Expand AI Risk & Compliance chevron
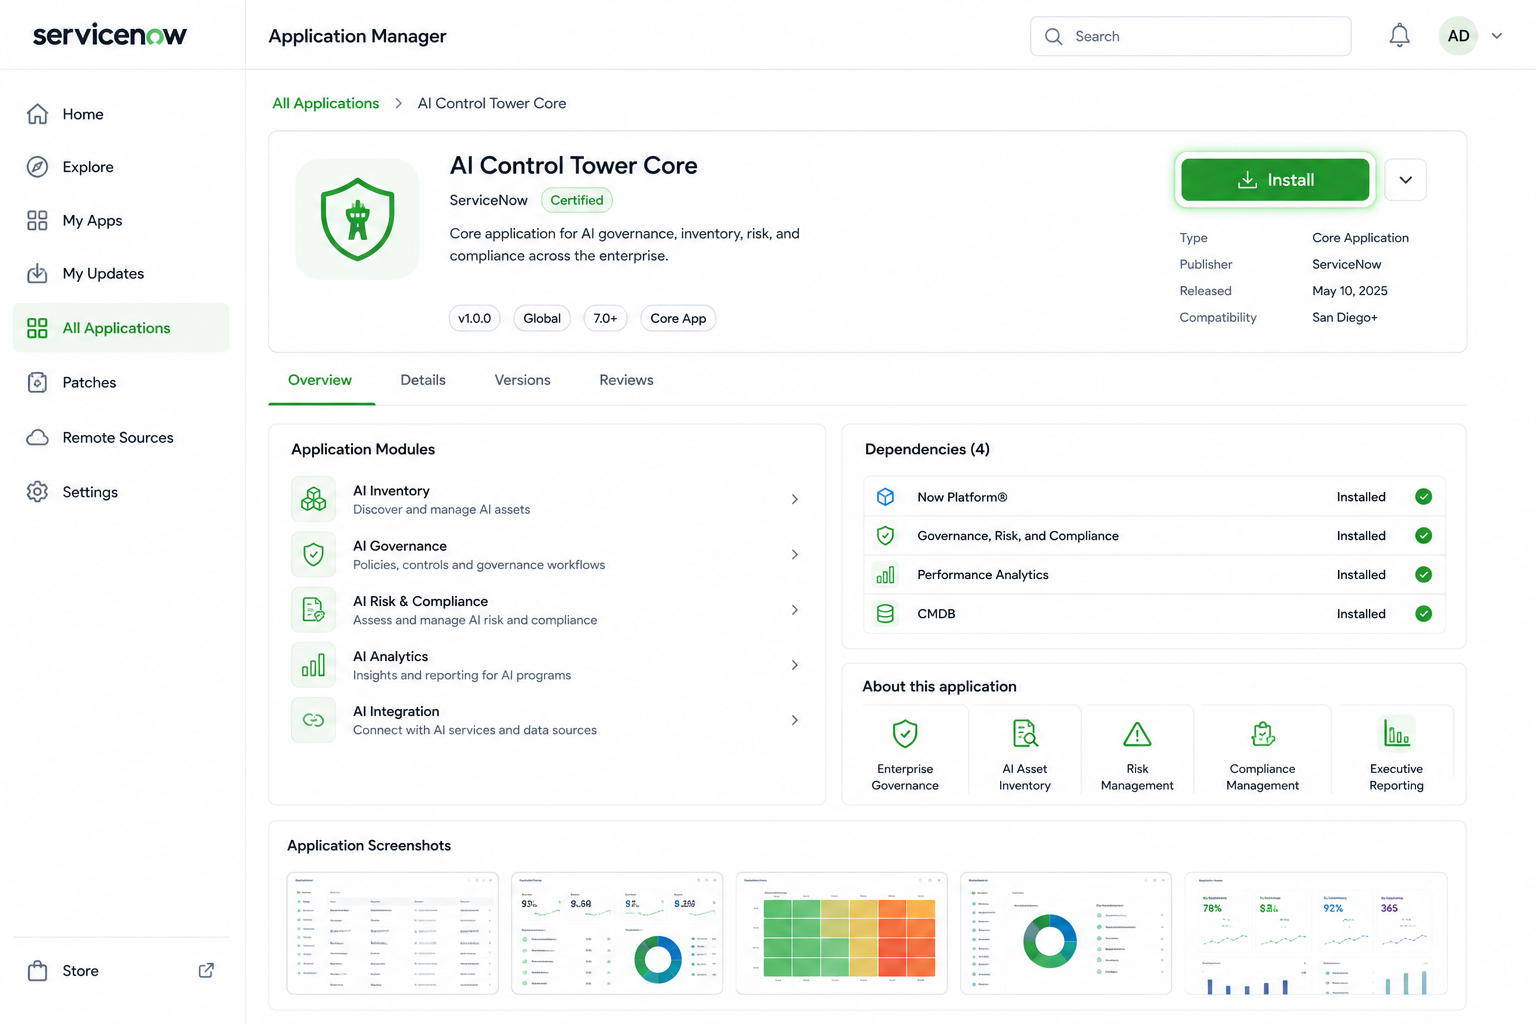The image size is (1536, 1024). pyautogui.click(x=795, y=609)
